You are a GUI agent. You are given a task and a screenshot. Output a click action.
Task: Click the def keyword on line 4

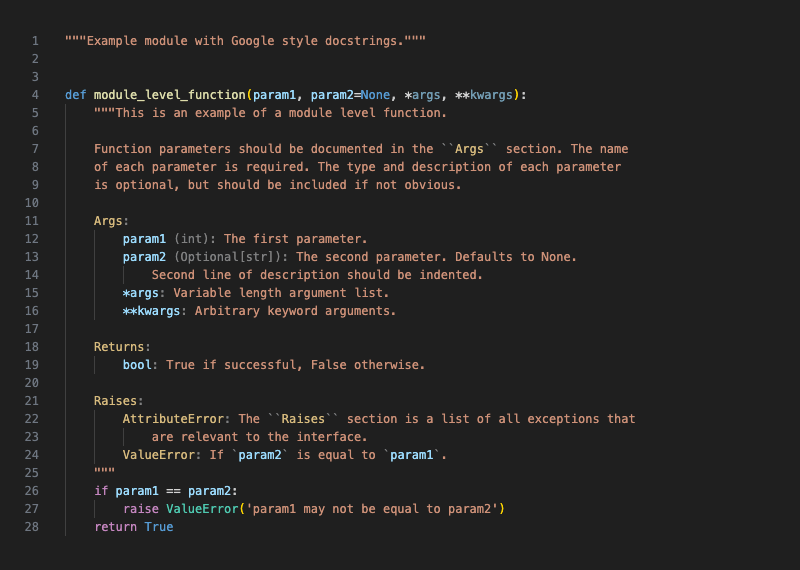click(x=76, y=95)
